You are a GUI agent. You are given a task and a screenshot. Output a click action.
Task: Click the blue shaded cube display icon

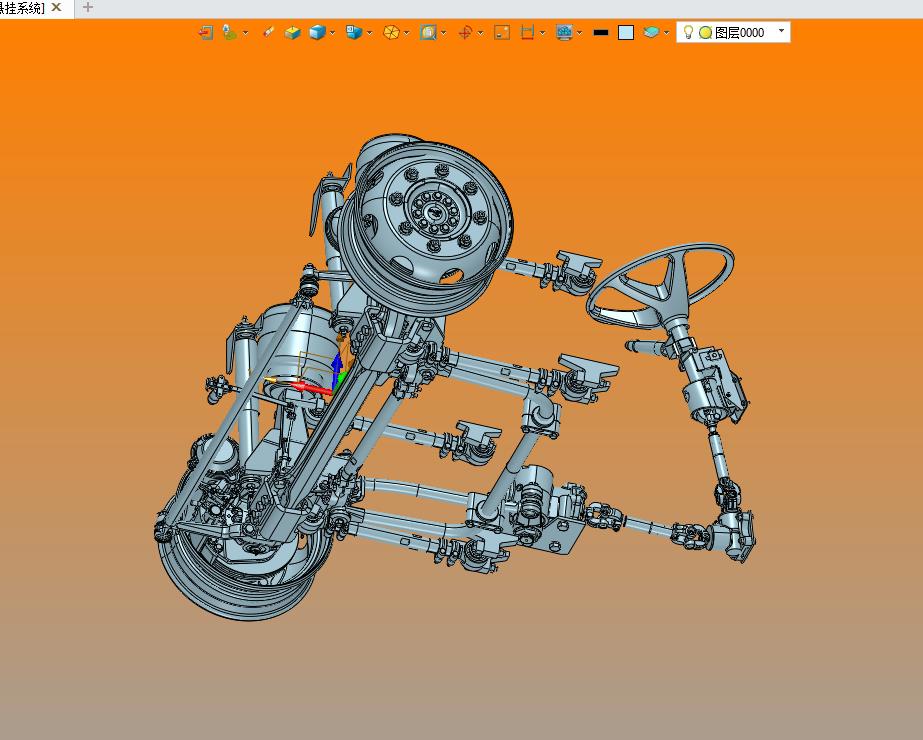click(x=317, y=32)
